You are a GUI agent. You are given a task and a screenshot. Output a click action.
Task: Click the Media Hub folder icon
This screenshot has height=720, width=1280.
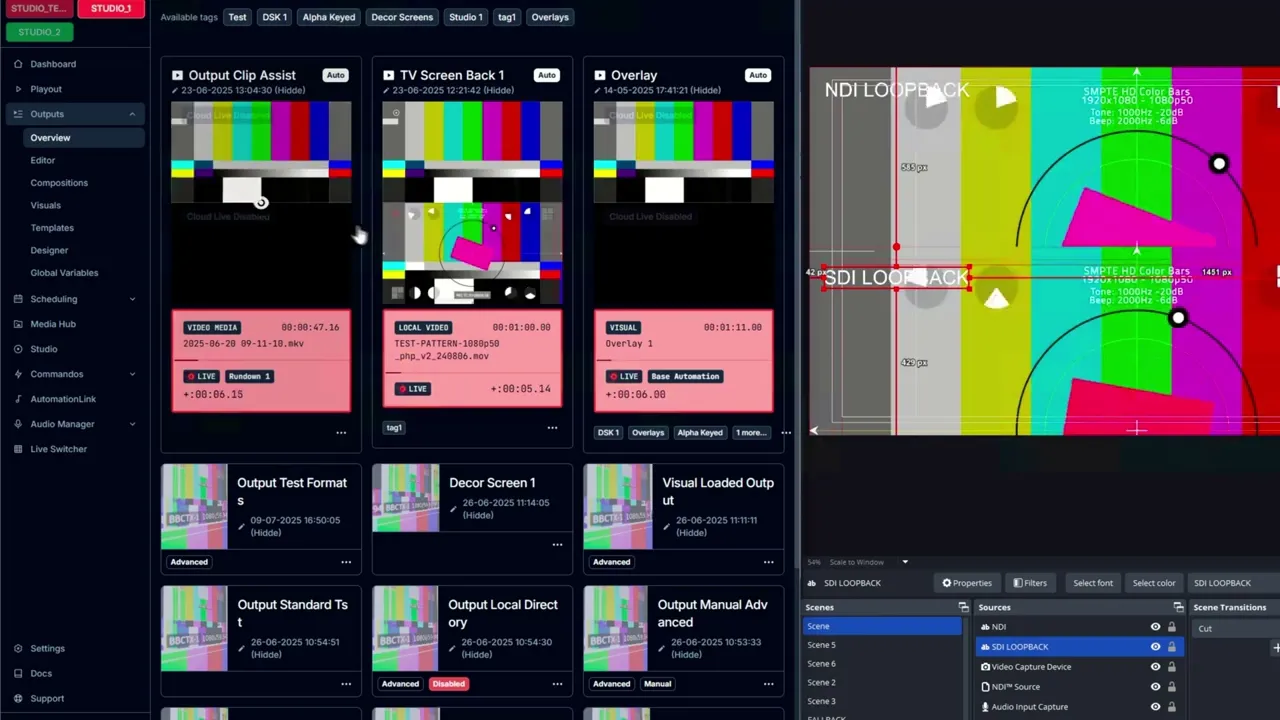click(x=18, y=324)
